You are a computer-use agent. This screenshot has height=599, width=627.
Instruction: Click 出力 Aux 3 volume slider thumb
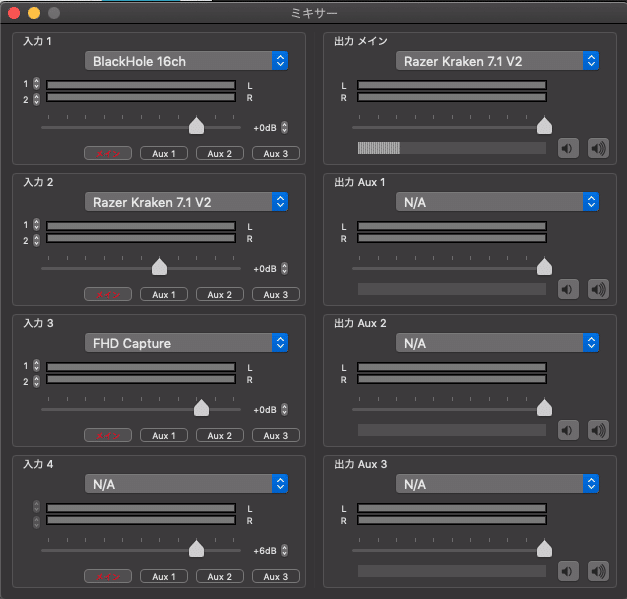[544, 549]
